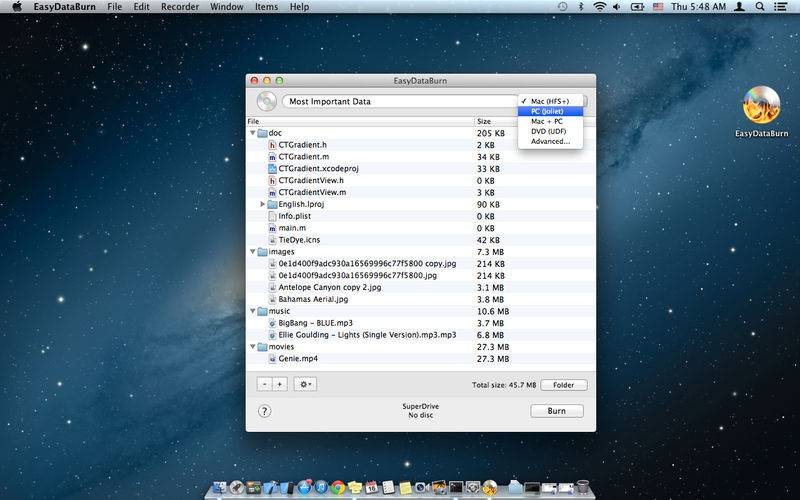Viewport: 800px width, 500px height.
Task: Select the main.m row
Action: (420, 228)
